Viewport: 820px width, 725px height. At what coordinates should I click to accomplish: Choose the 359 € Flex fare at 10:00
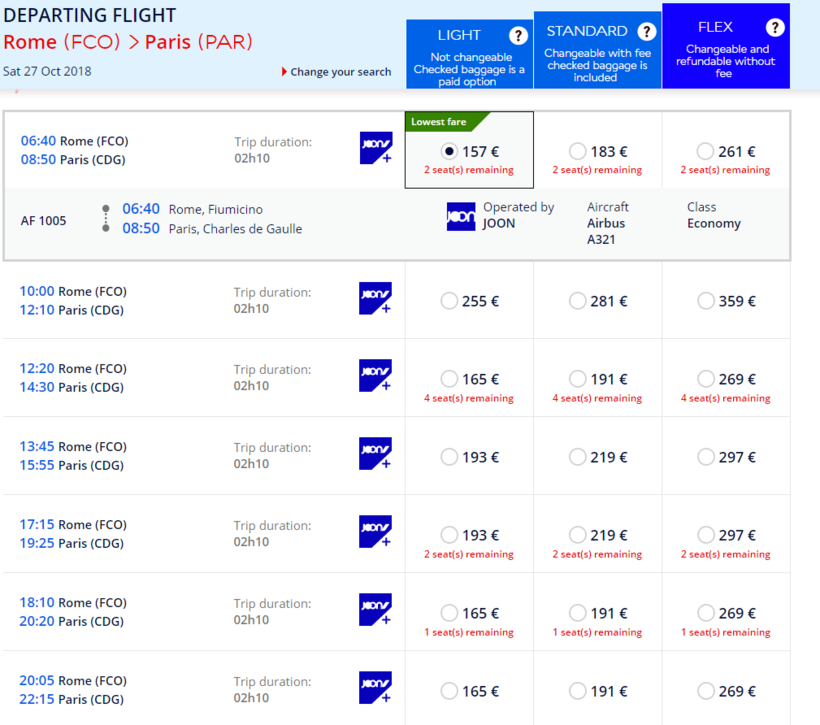coord(706,301)
